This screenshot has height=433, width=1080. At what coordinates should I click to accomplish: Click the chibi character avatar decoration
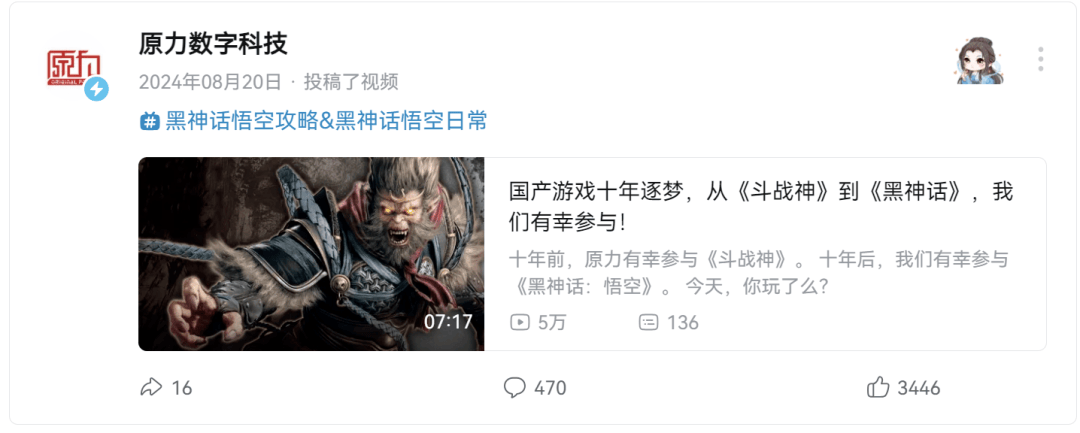(x=979, y=61)
